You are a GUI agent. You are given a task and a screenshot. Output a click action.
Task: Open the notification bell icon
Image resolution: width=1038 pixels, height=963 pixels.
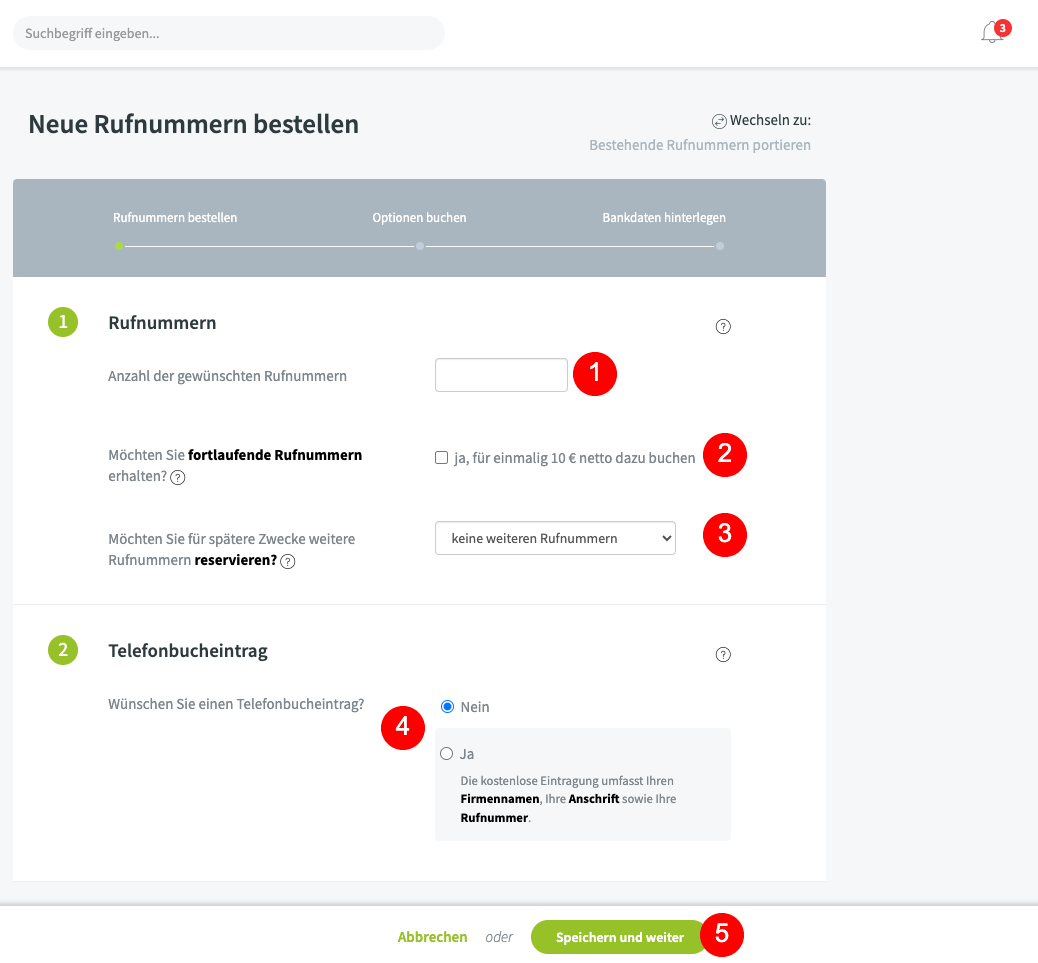(x=992, y=32)
